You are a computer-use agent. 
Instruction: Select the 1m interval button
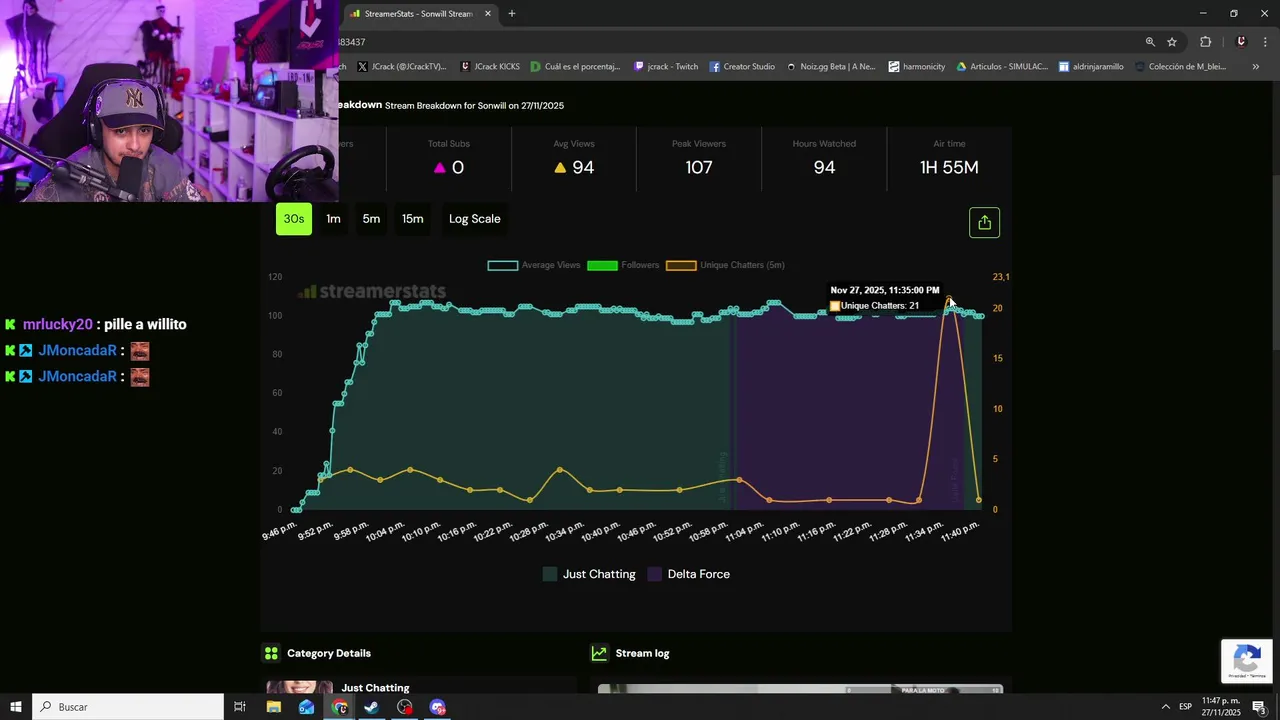(x=333, y=219)
